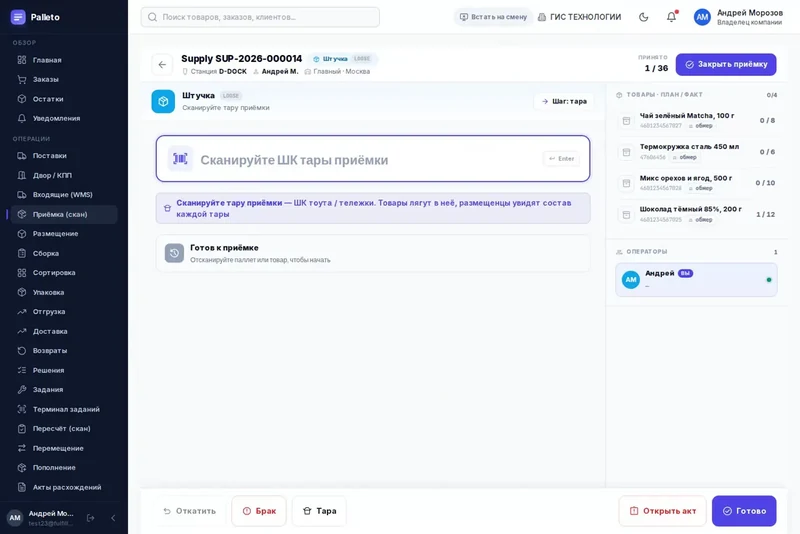Go back with the arrow button

click(x=162, y=64)
